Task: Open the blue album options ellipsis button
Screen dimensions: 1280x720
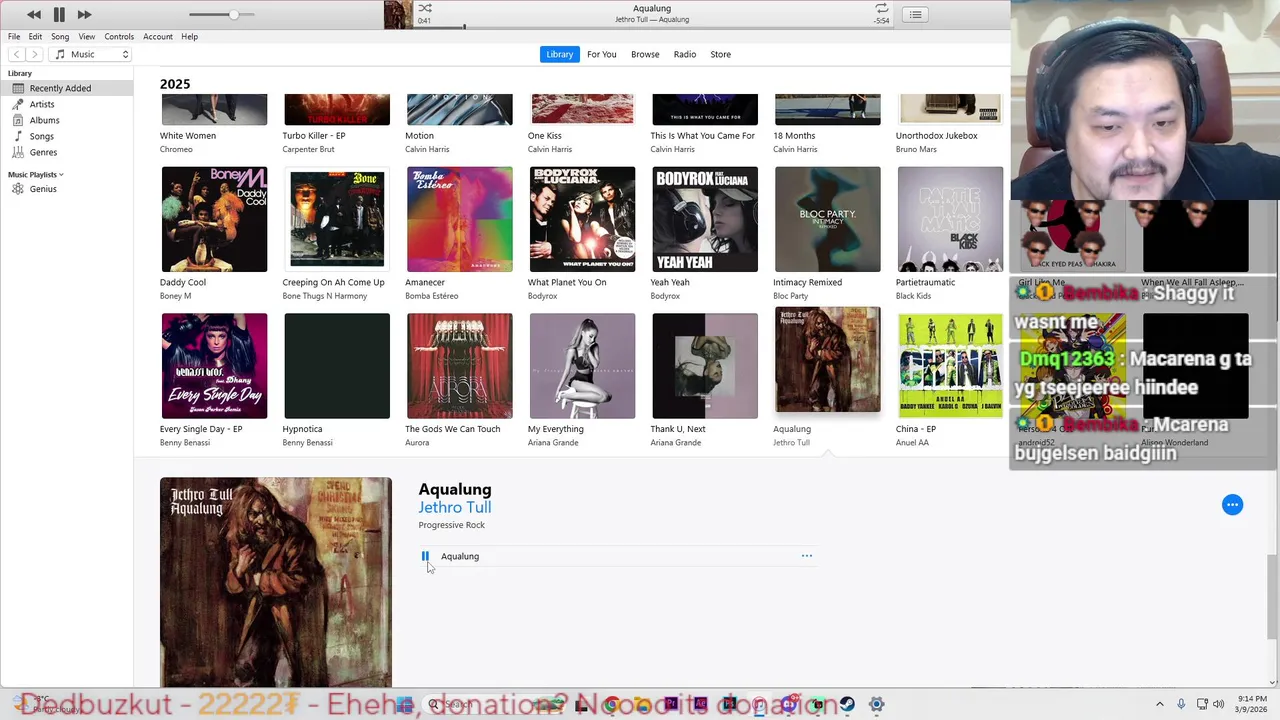Action: pos(1232,505)
